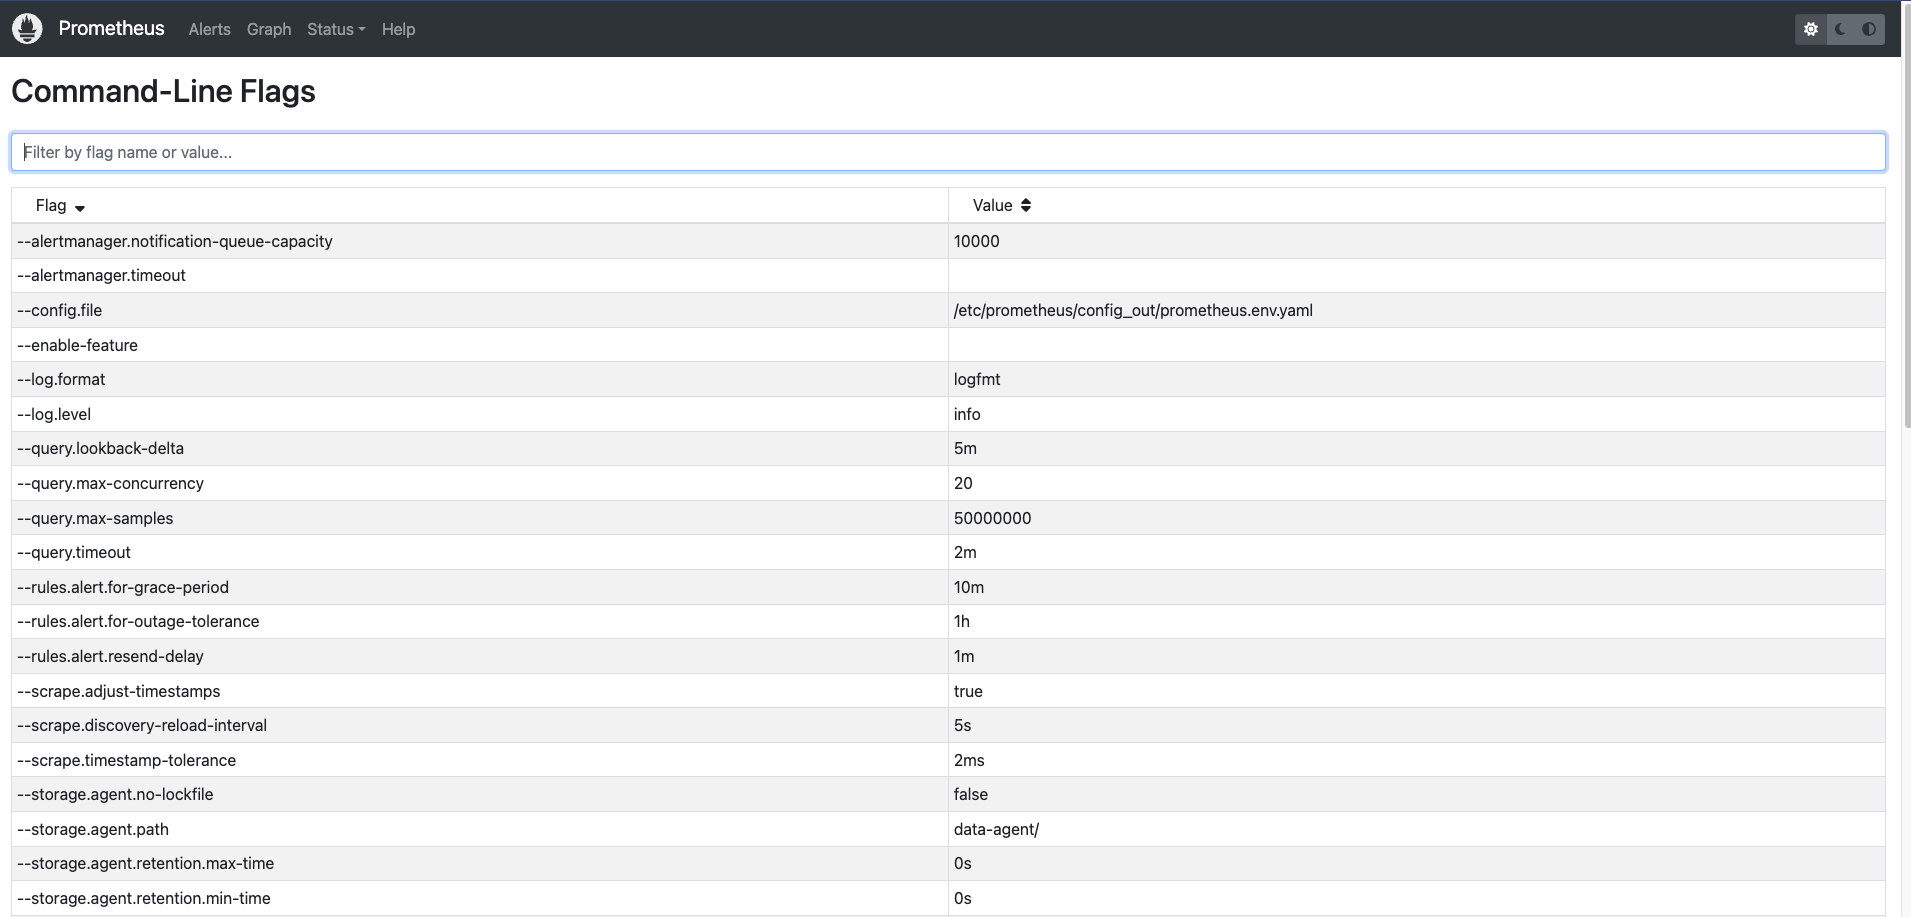Image resolution: width=1911 pixels, height=917 pixels.
Task: Select the 2ms tolerance value
Action: pyautogui.click(x=969, y=760)
